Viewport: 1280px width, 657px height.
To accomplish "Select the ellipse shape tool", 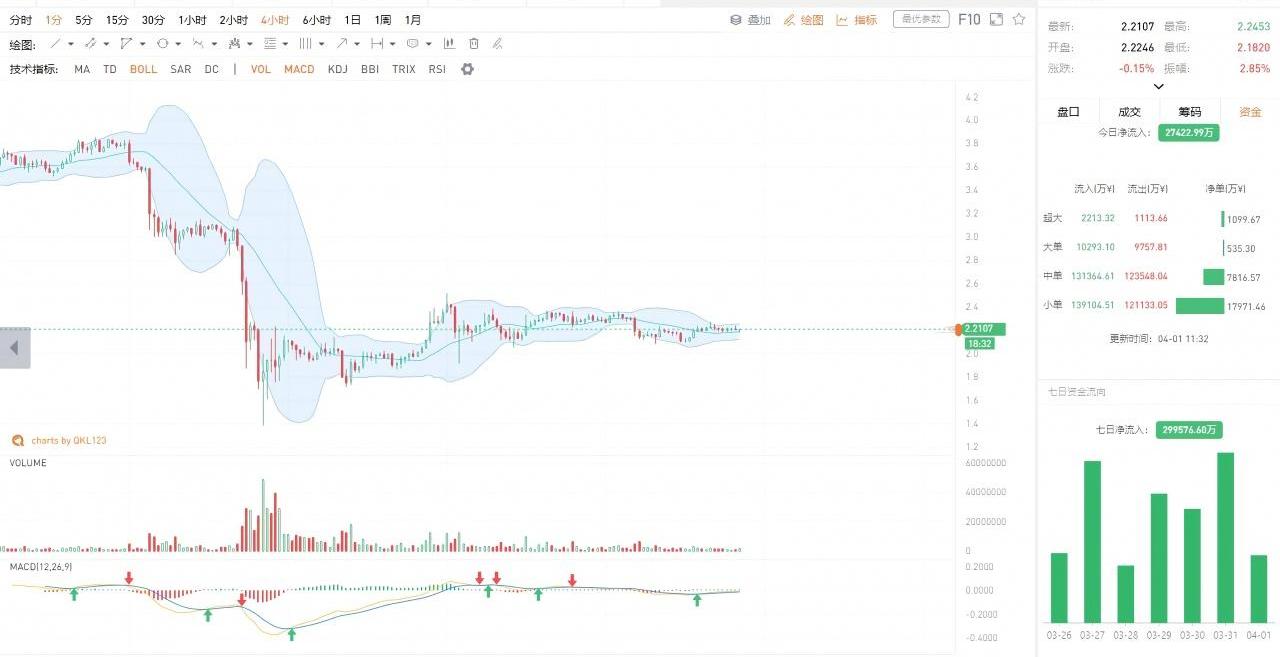I will pyautogui.click(x=162, y=44).
